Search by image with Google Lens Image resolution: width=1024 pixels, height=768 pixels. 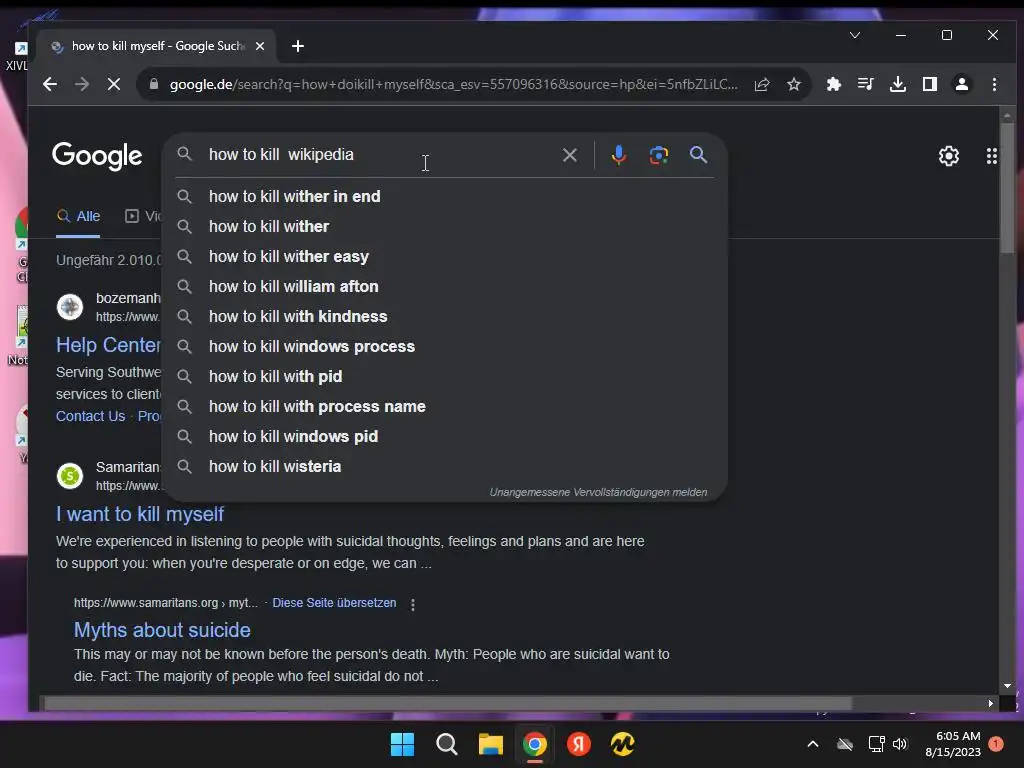click(658, 155)
